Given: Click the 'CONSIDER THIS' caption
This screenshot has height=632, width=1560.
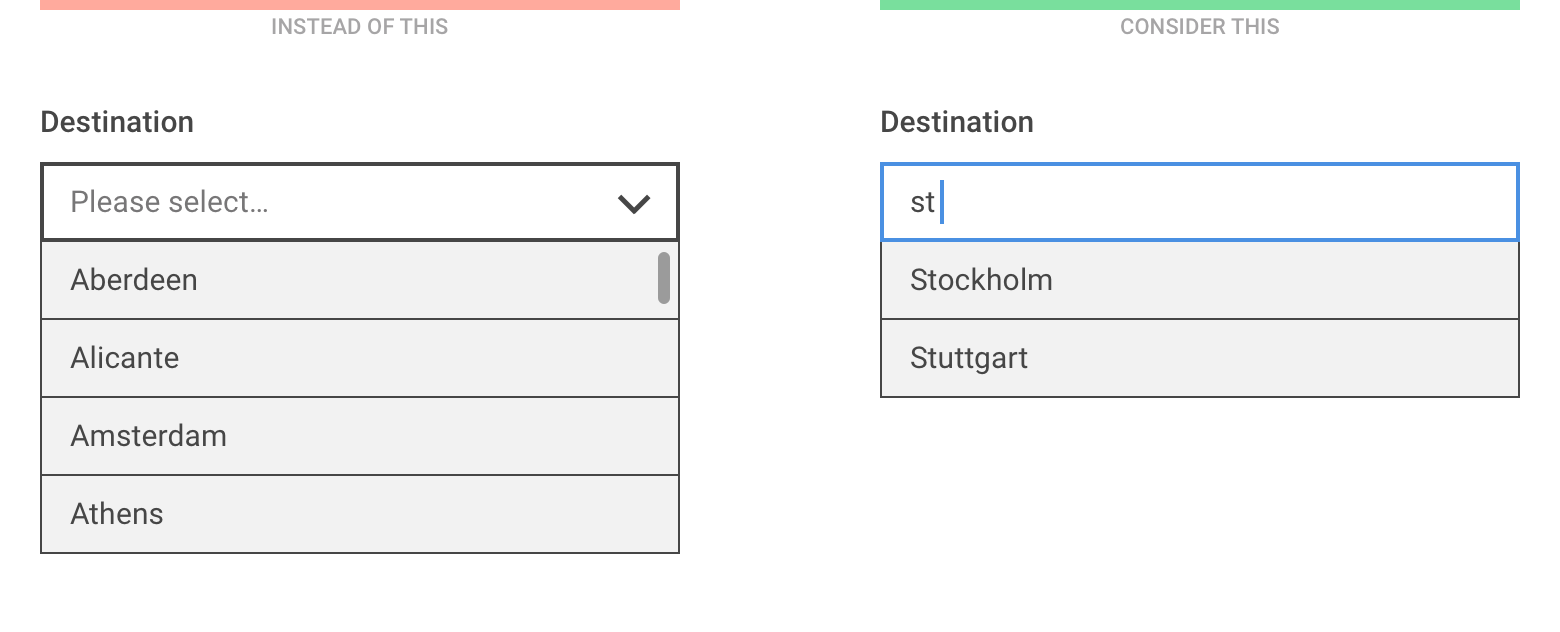Looking at the screenshot, I should click(1199, 27).
